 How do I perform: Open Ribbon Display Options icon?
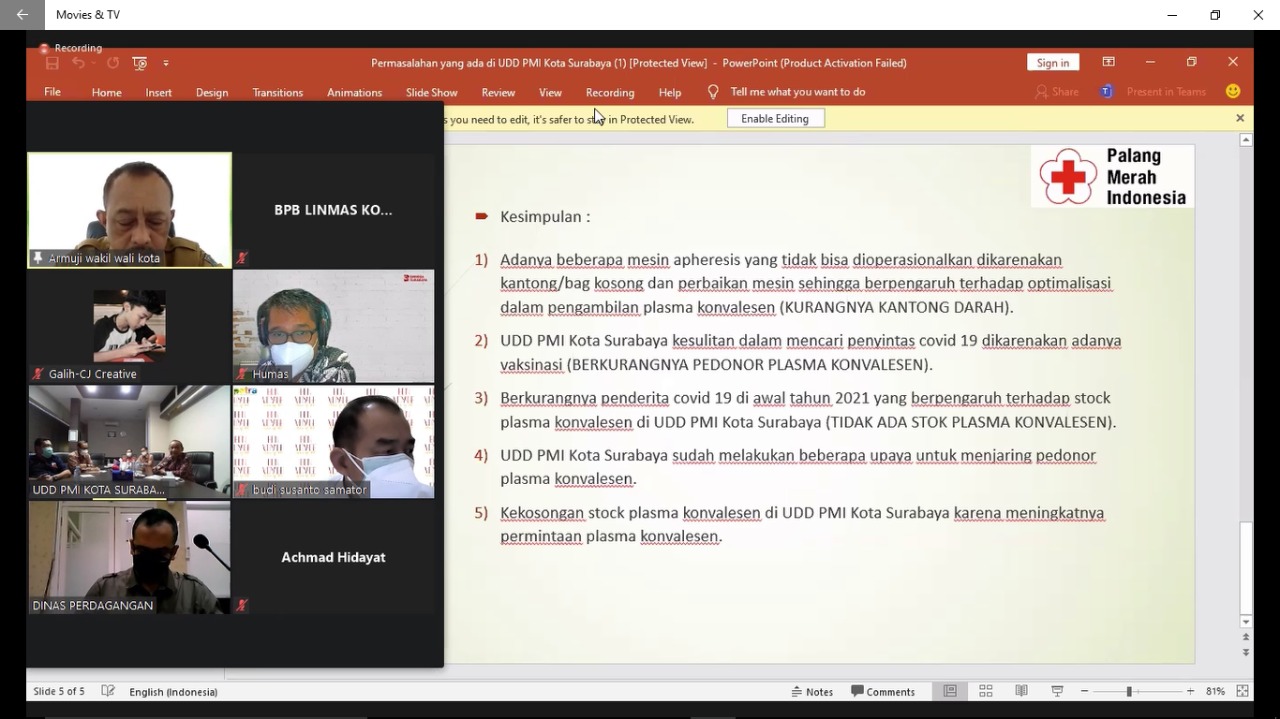(1108, 62)
